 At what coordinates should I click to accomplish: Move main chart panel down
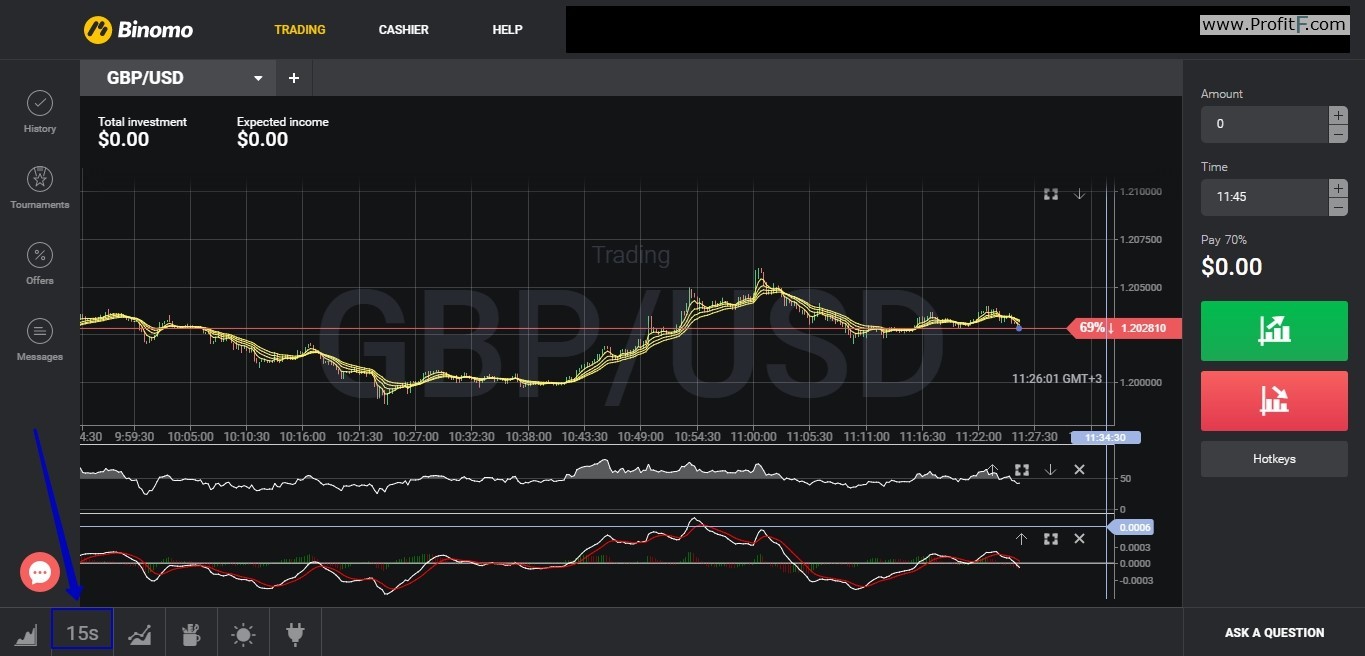(x=1079, y=194)
